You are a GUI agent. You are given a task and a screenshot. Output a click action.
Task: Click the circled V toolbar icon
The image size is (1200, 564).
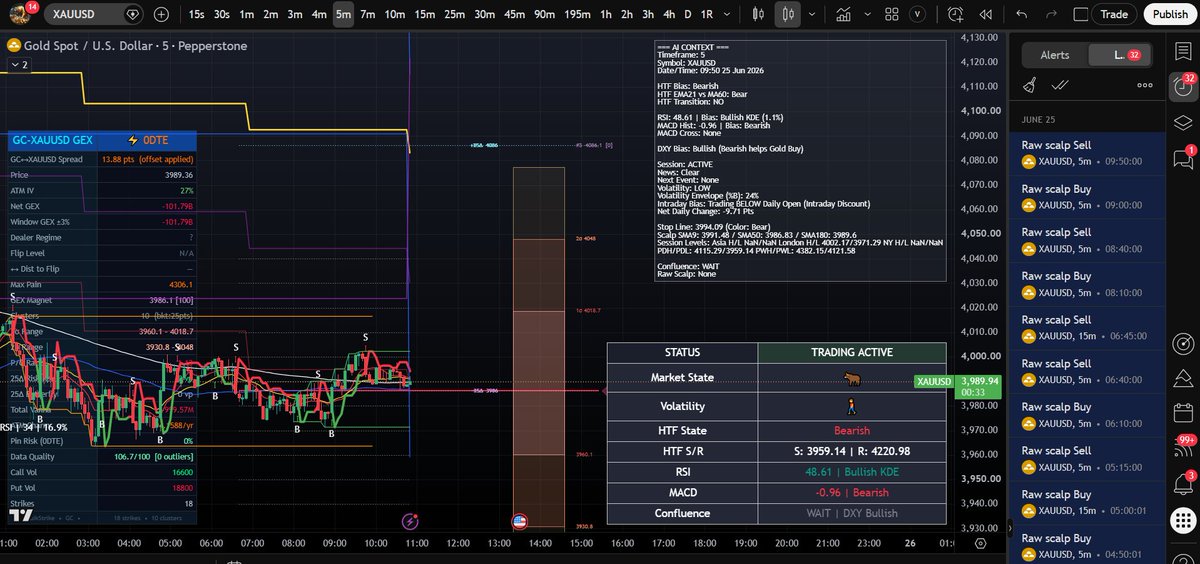click(919, 15)
